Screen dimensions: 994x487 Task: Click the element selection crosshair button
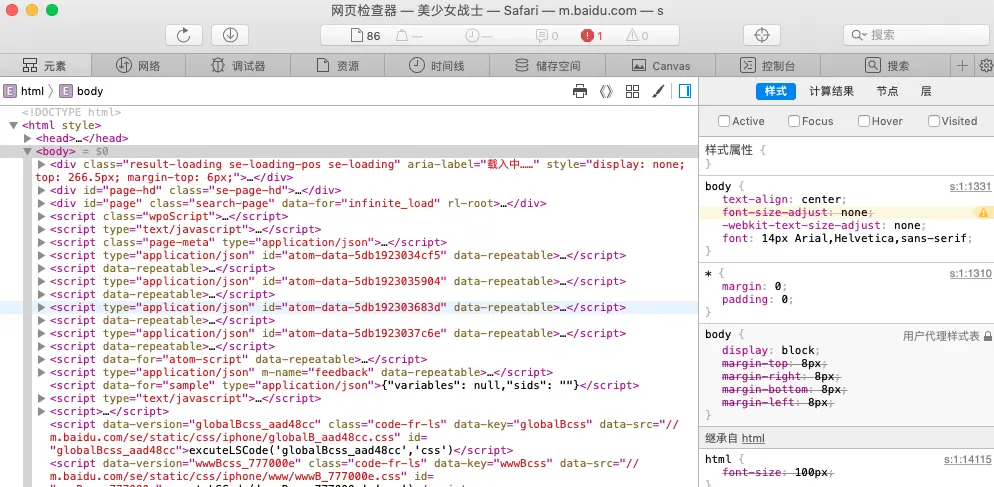pos(762,36)
